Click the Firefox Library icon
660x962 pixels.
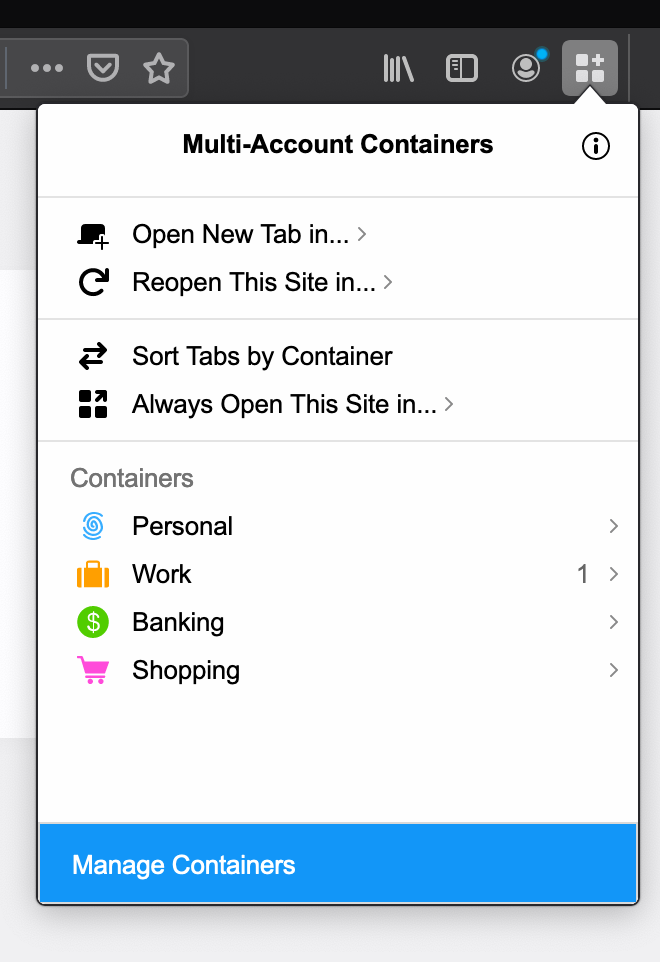coord(398,67)
